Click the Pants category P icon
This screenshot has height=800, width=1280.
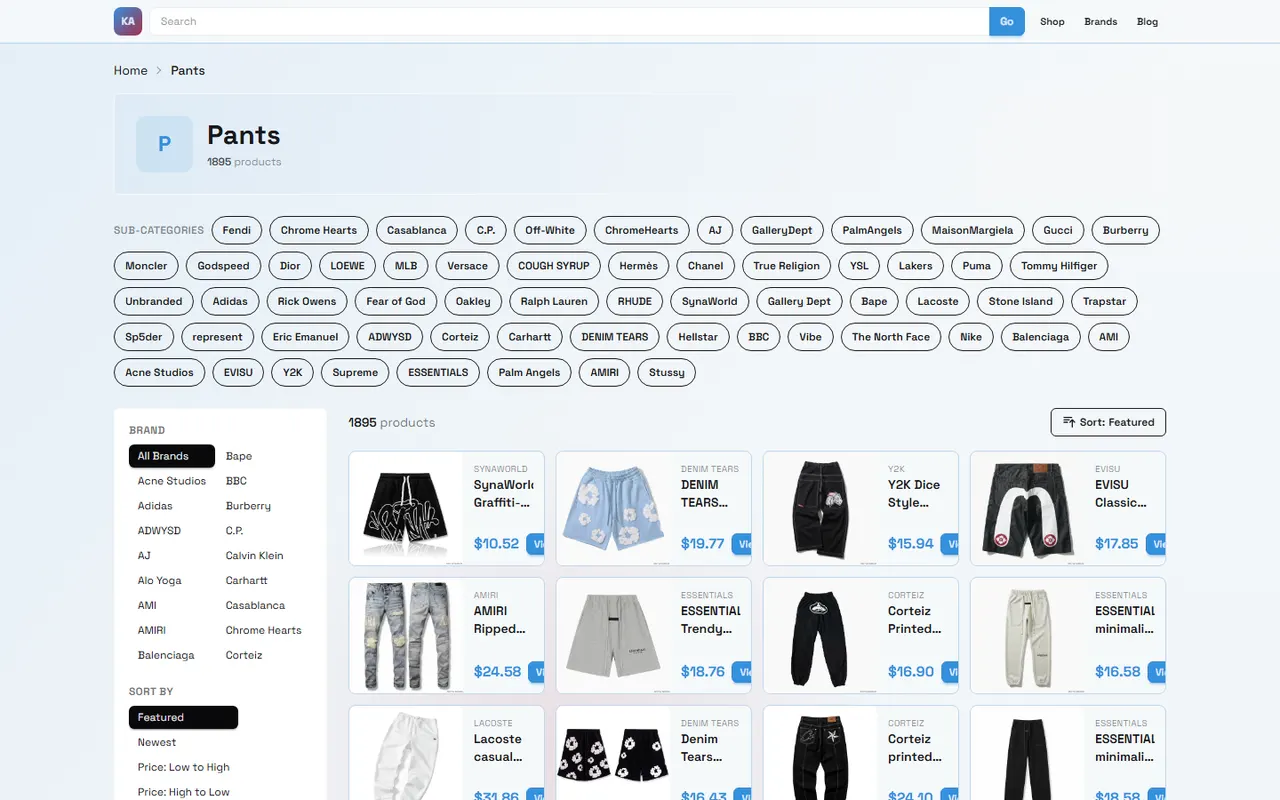(x=164, y=144)
